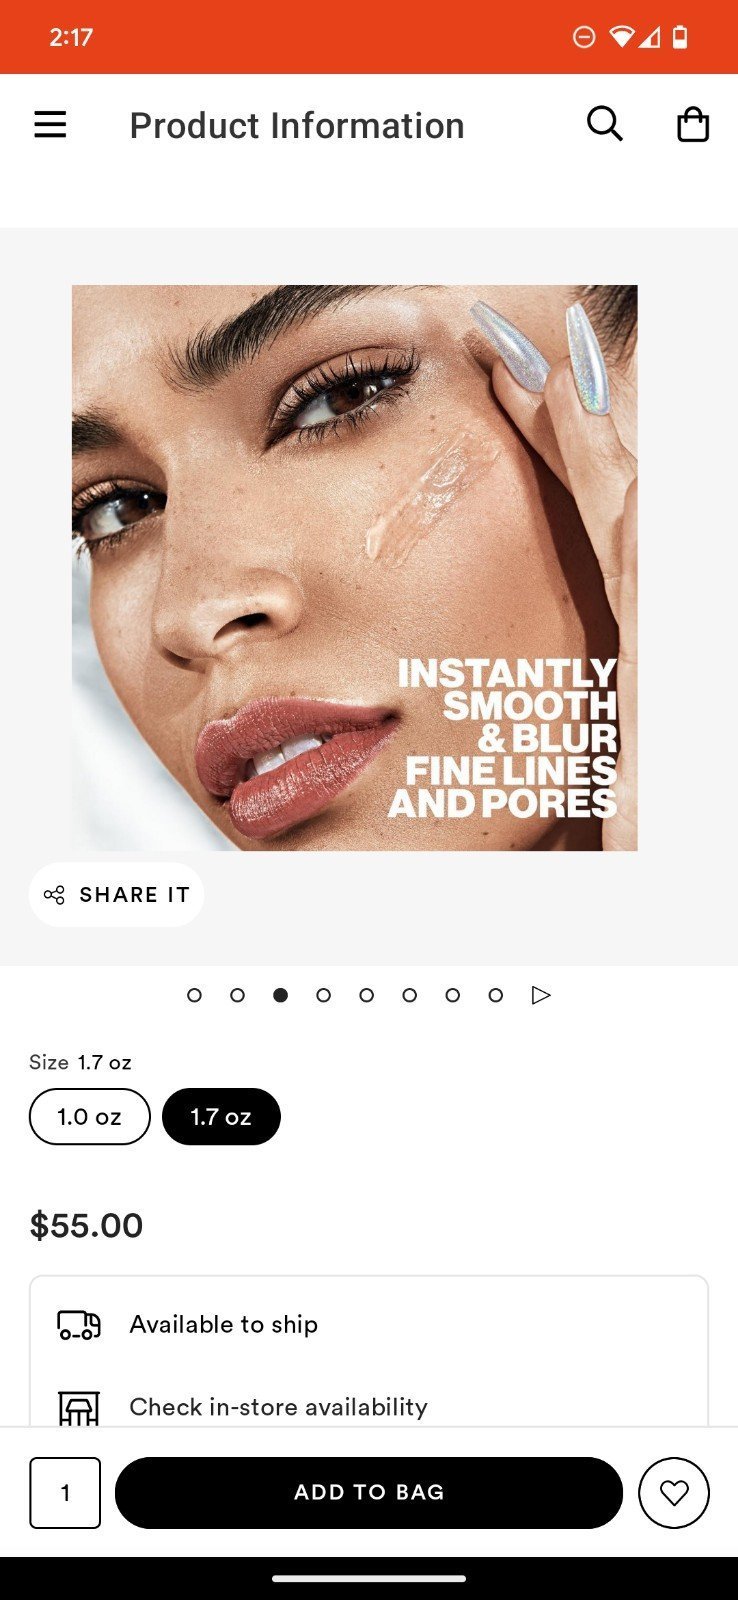The width and height of the screenshot is (738, 1600).
Task: Open the hamburger navigation menu
Action: 50,125
